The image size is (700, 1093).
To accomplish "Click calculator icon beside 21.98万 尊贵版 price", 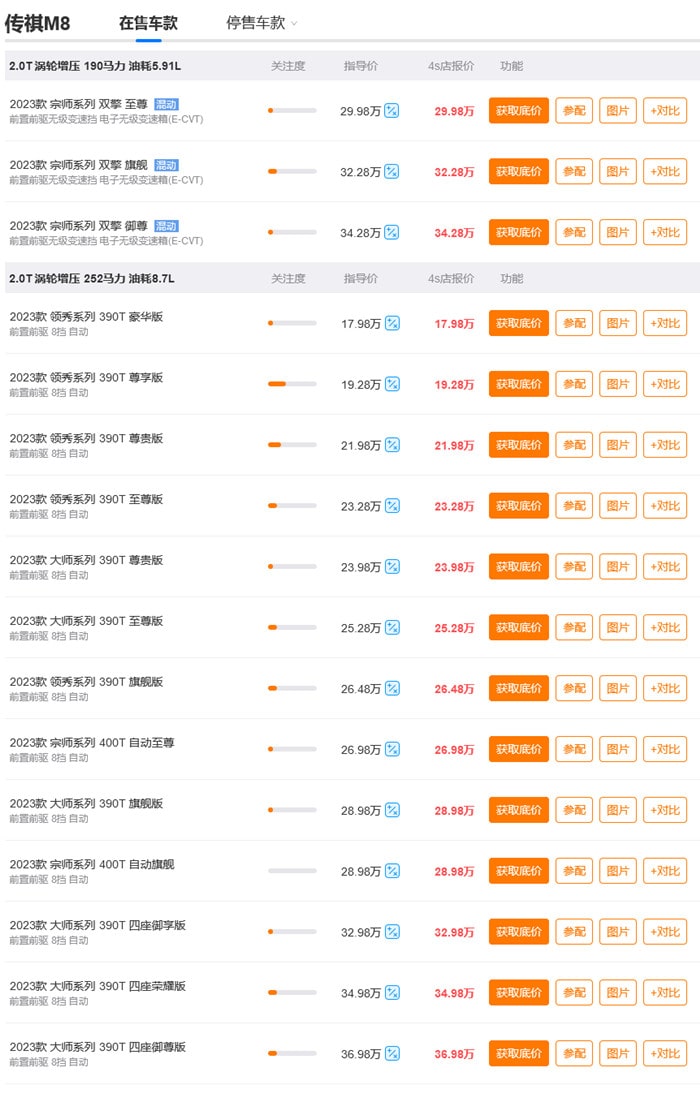I will 393,445.
